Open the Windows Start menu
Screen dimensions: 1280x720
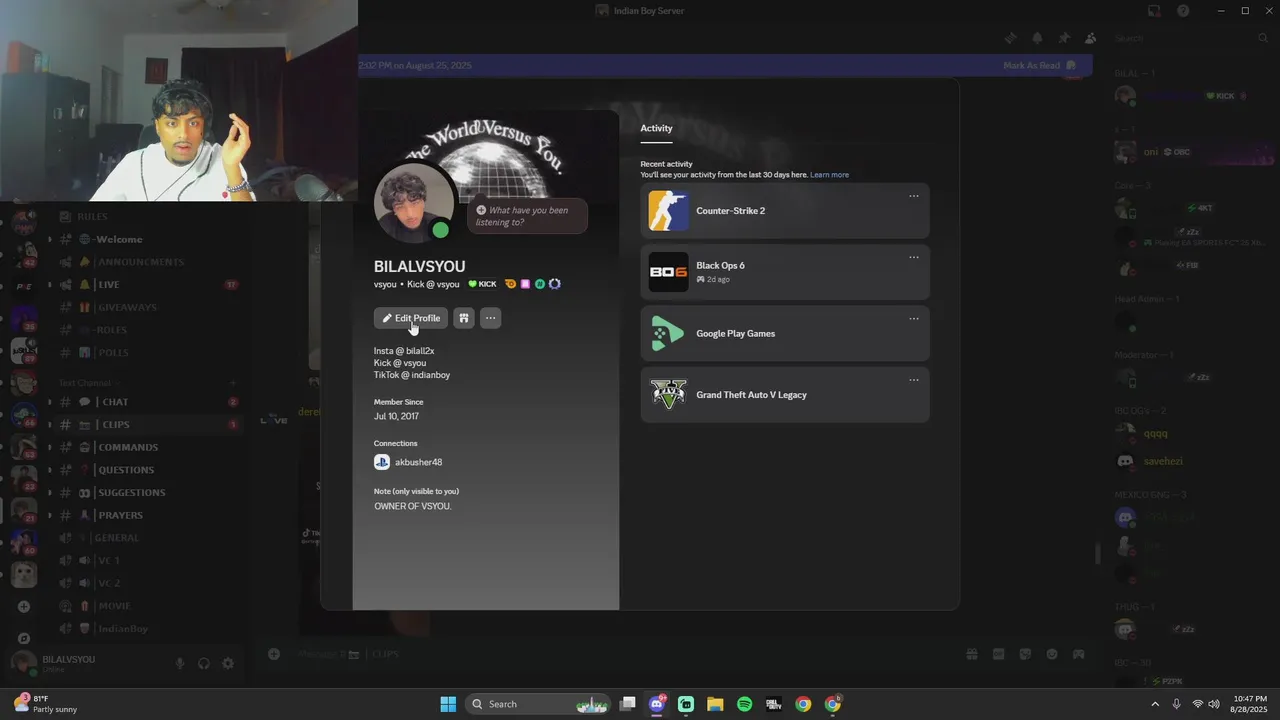448,704
